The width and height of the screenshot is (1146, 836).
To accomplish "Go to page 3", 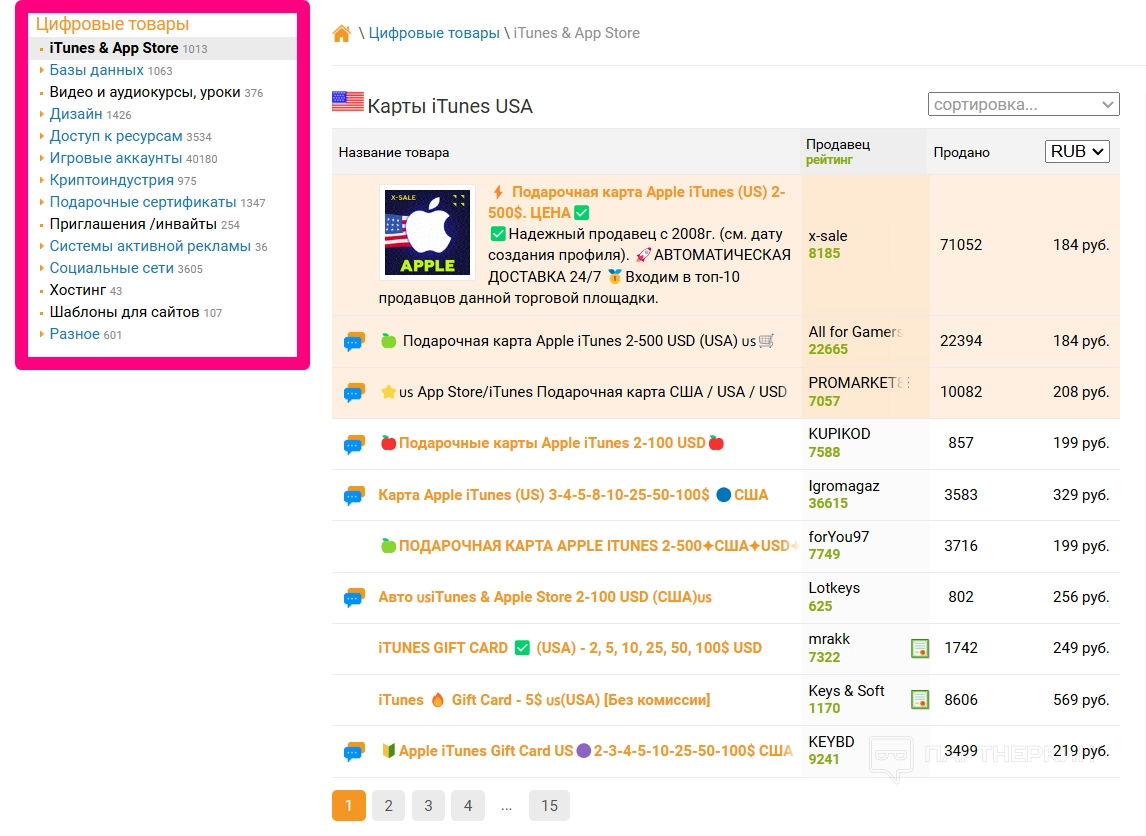I will [428, 805].
